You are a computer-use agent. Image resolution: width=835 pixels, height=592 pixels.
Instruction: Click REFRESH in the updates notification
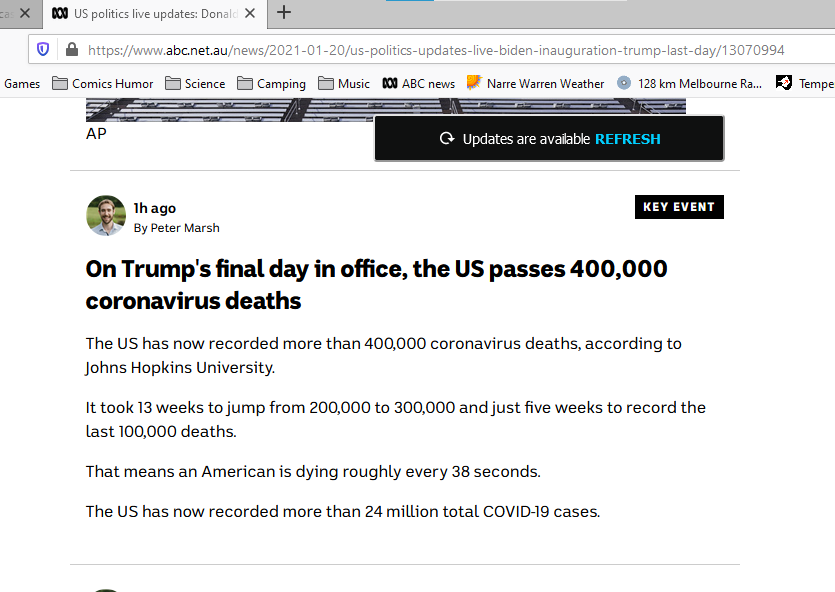coord(627,139)
